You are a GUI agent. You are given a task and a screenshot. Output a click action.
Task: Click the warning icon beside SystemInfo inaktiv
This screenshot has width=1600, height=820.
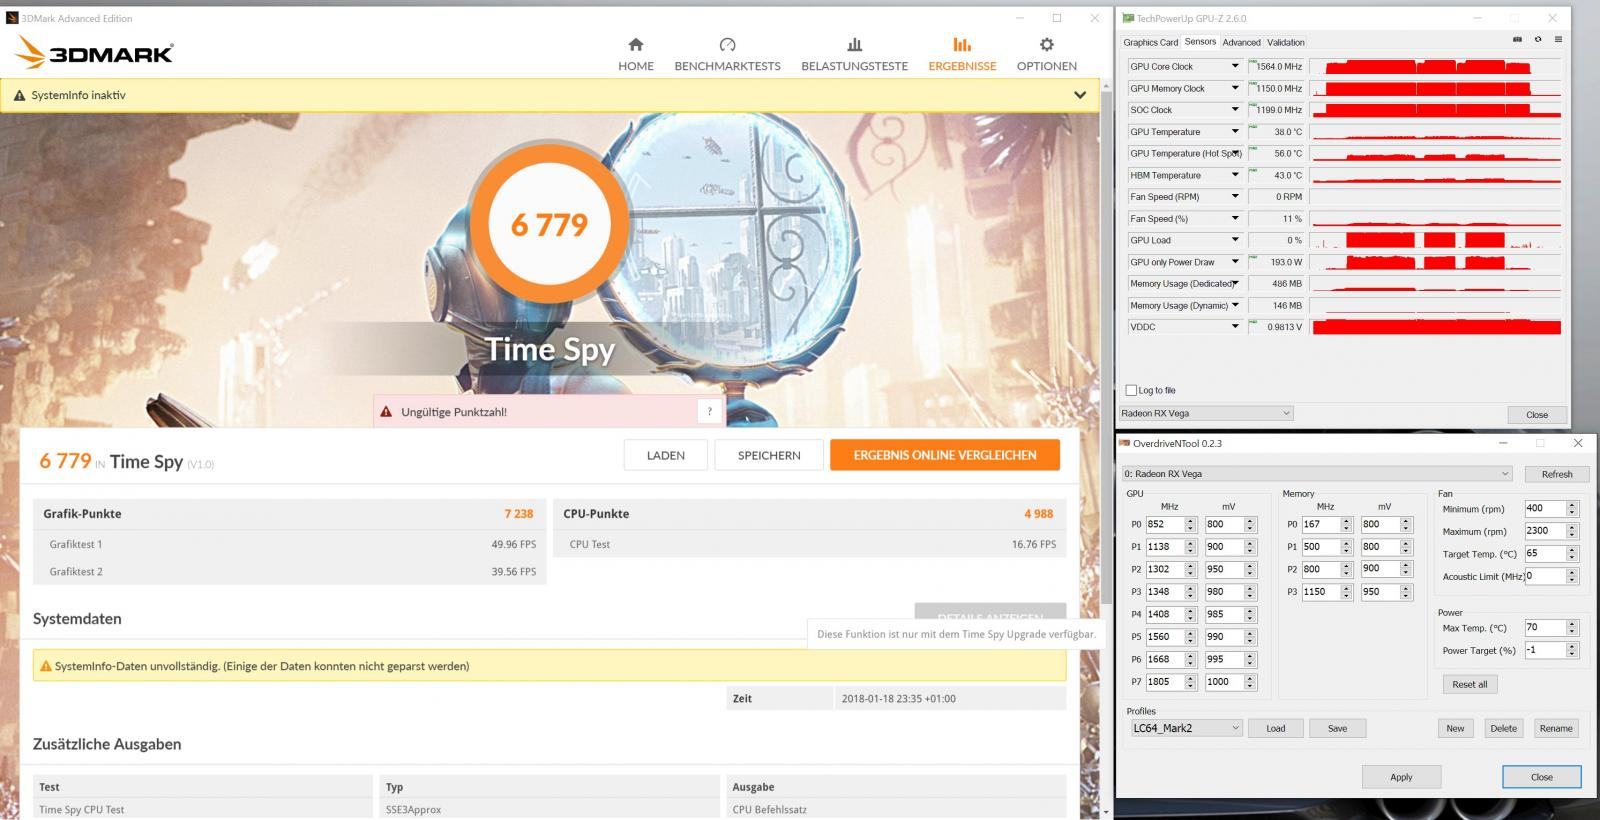19,96
